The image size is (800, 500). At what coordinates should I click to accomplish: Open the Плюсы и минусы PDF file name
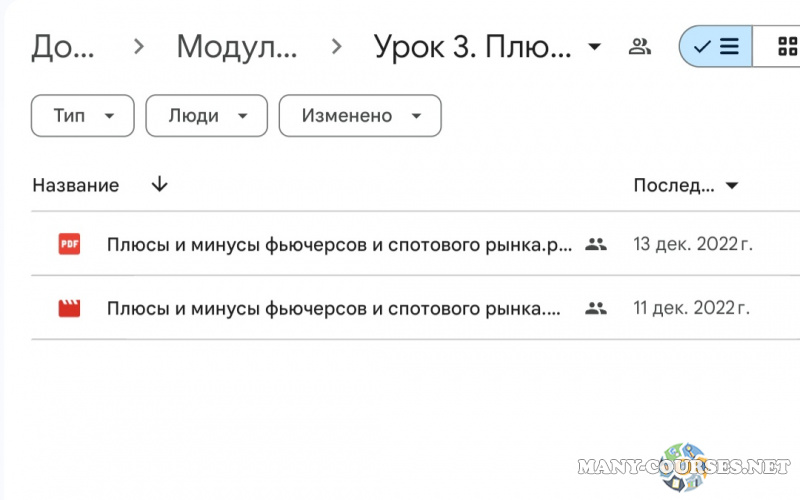click(340, 244)
